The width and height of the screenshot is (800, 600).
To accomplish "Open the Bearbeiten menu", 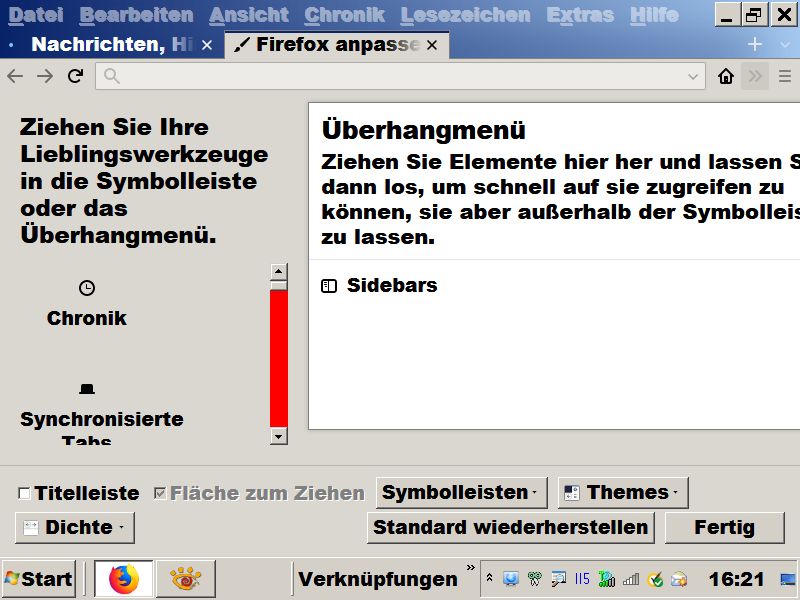I will 136,15.
